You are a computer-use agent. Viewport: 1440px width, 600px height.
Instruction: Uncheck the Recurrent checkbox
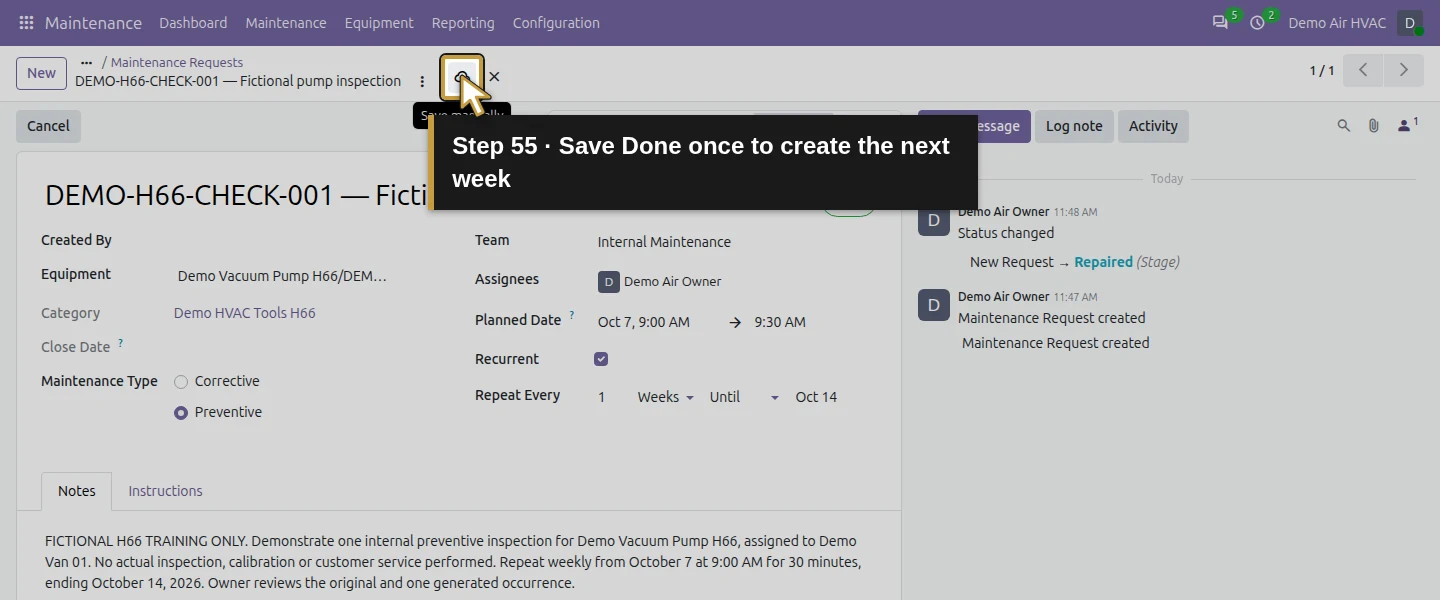601,359
